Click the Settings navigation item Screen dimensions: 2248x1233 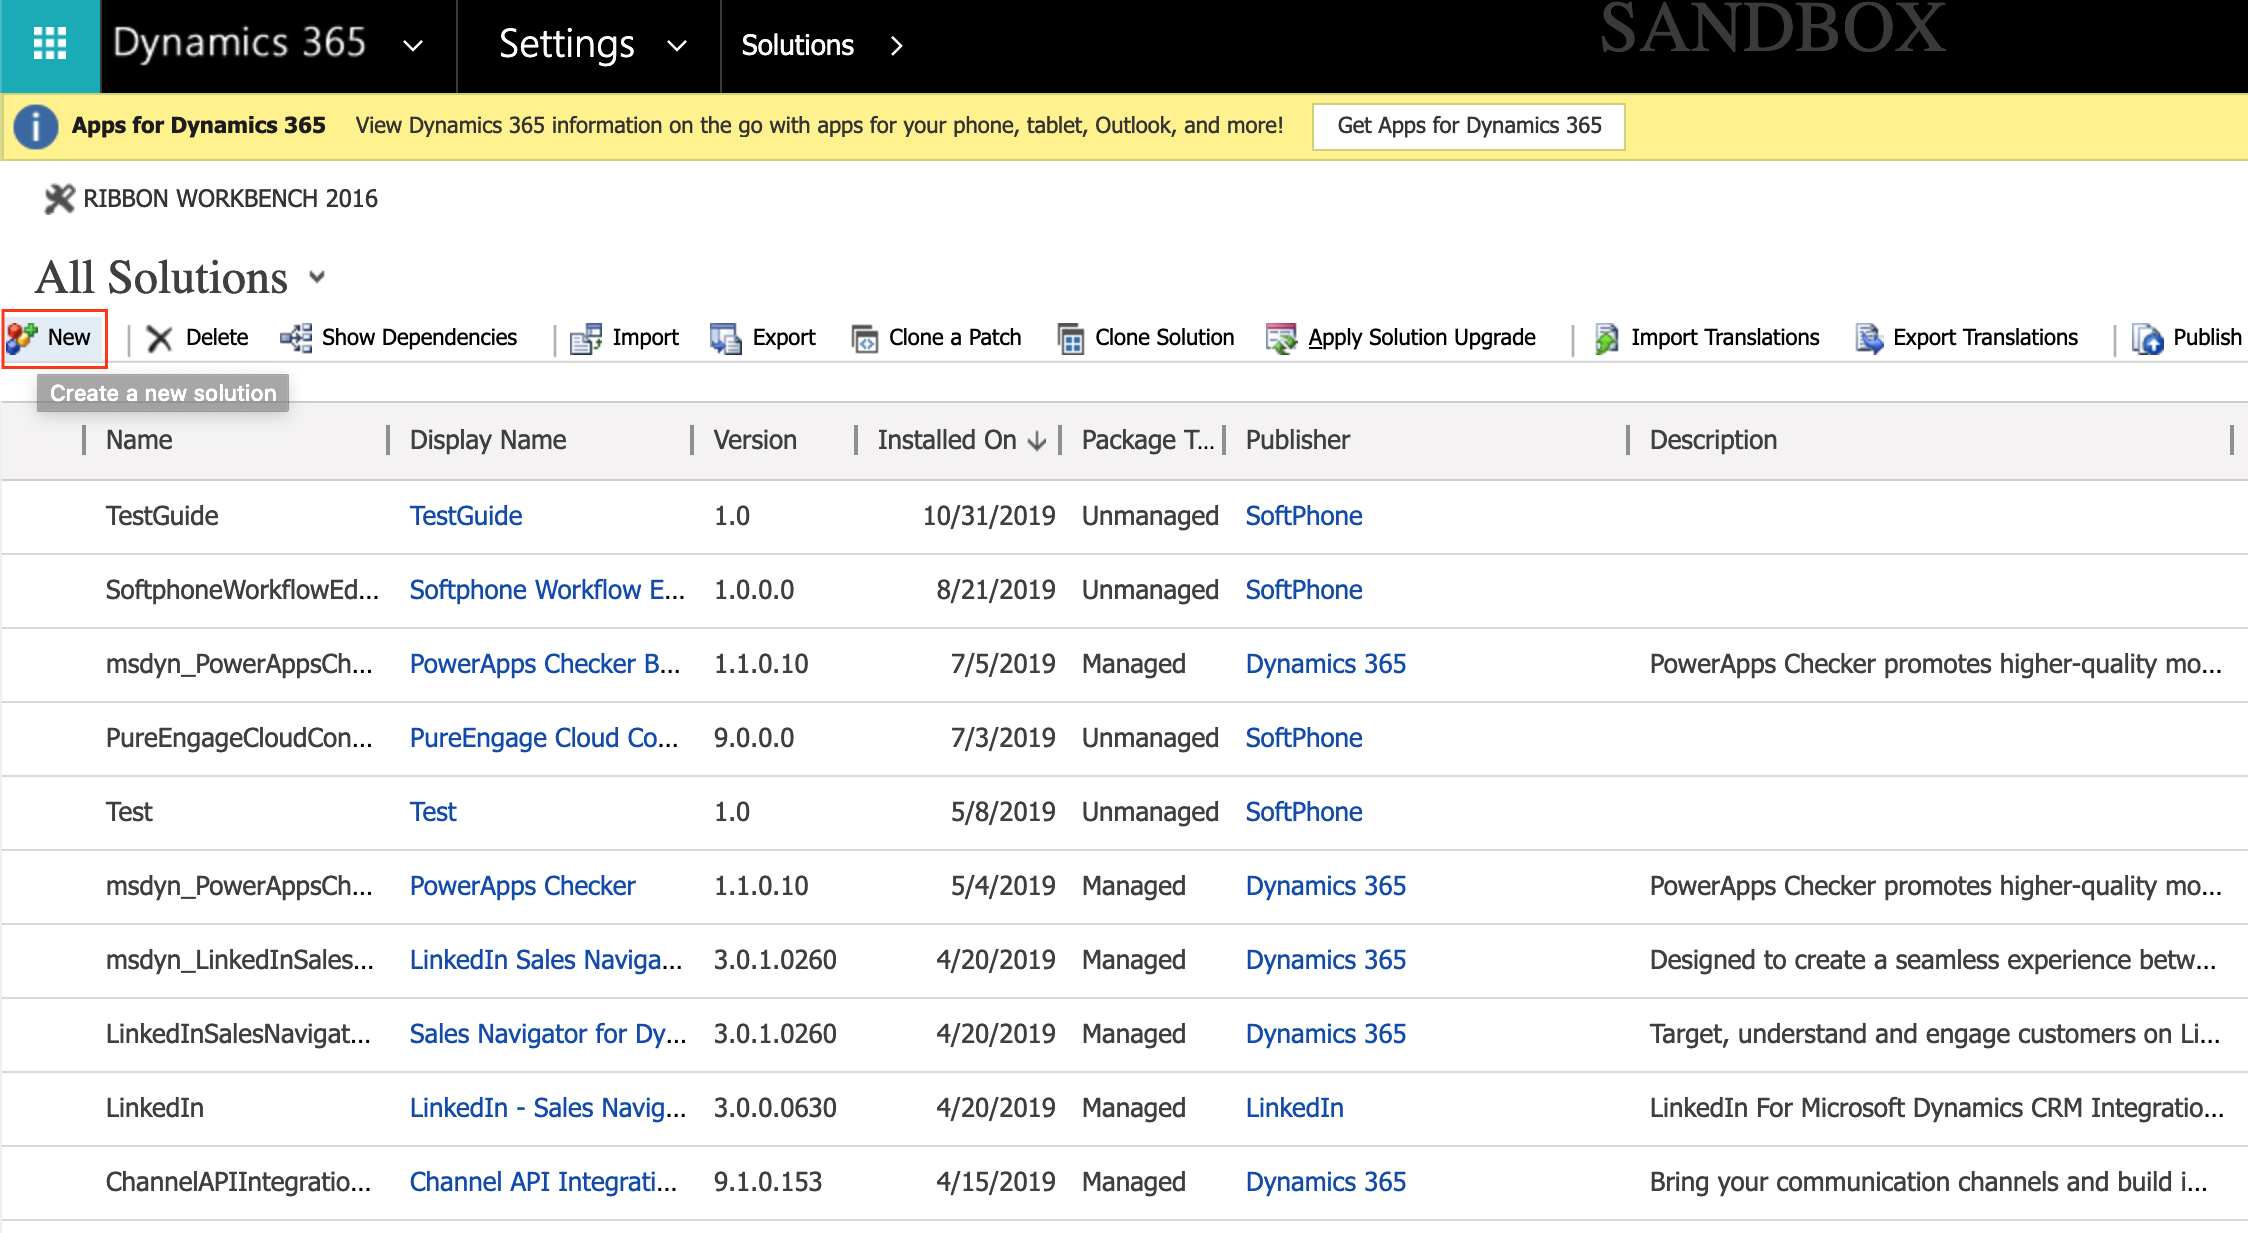click(x=567, y=44)
